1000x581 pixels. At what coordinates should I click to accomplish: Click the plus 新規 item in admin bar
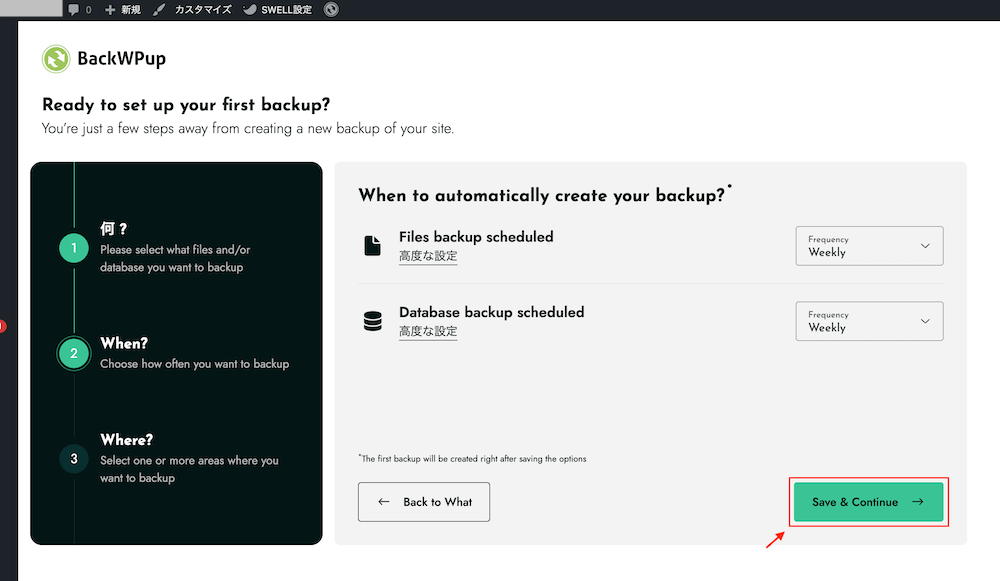click(122, 10)
